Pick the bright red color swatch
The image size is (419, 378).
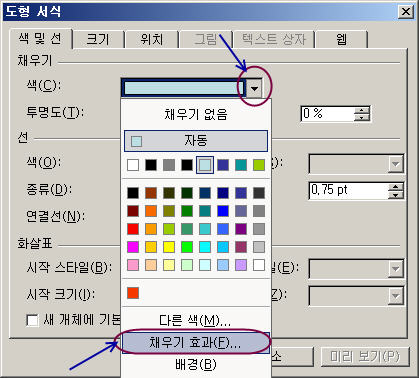133,229
